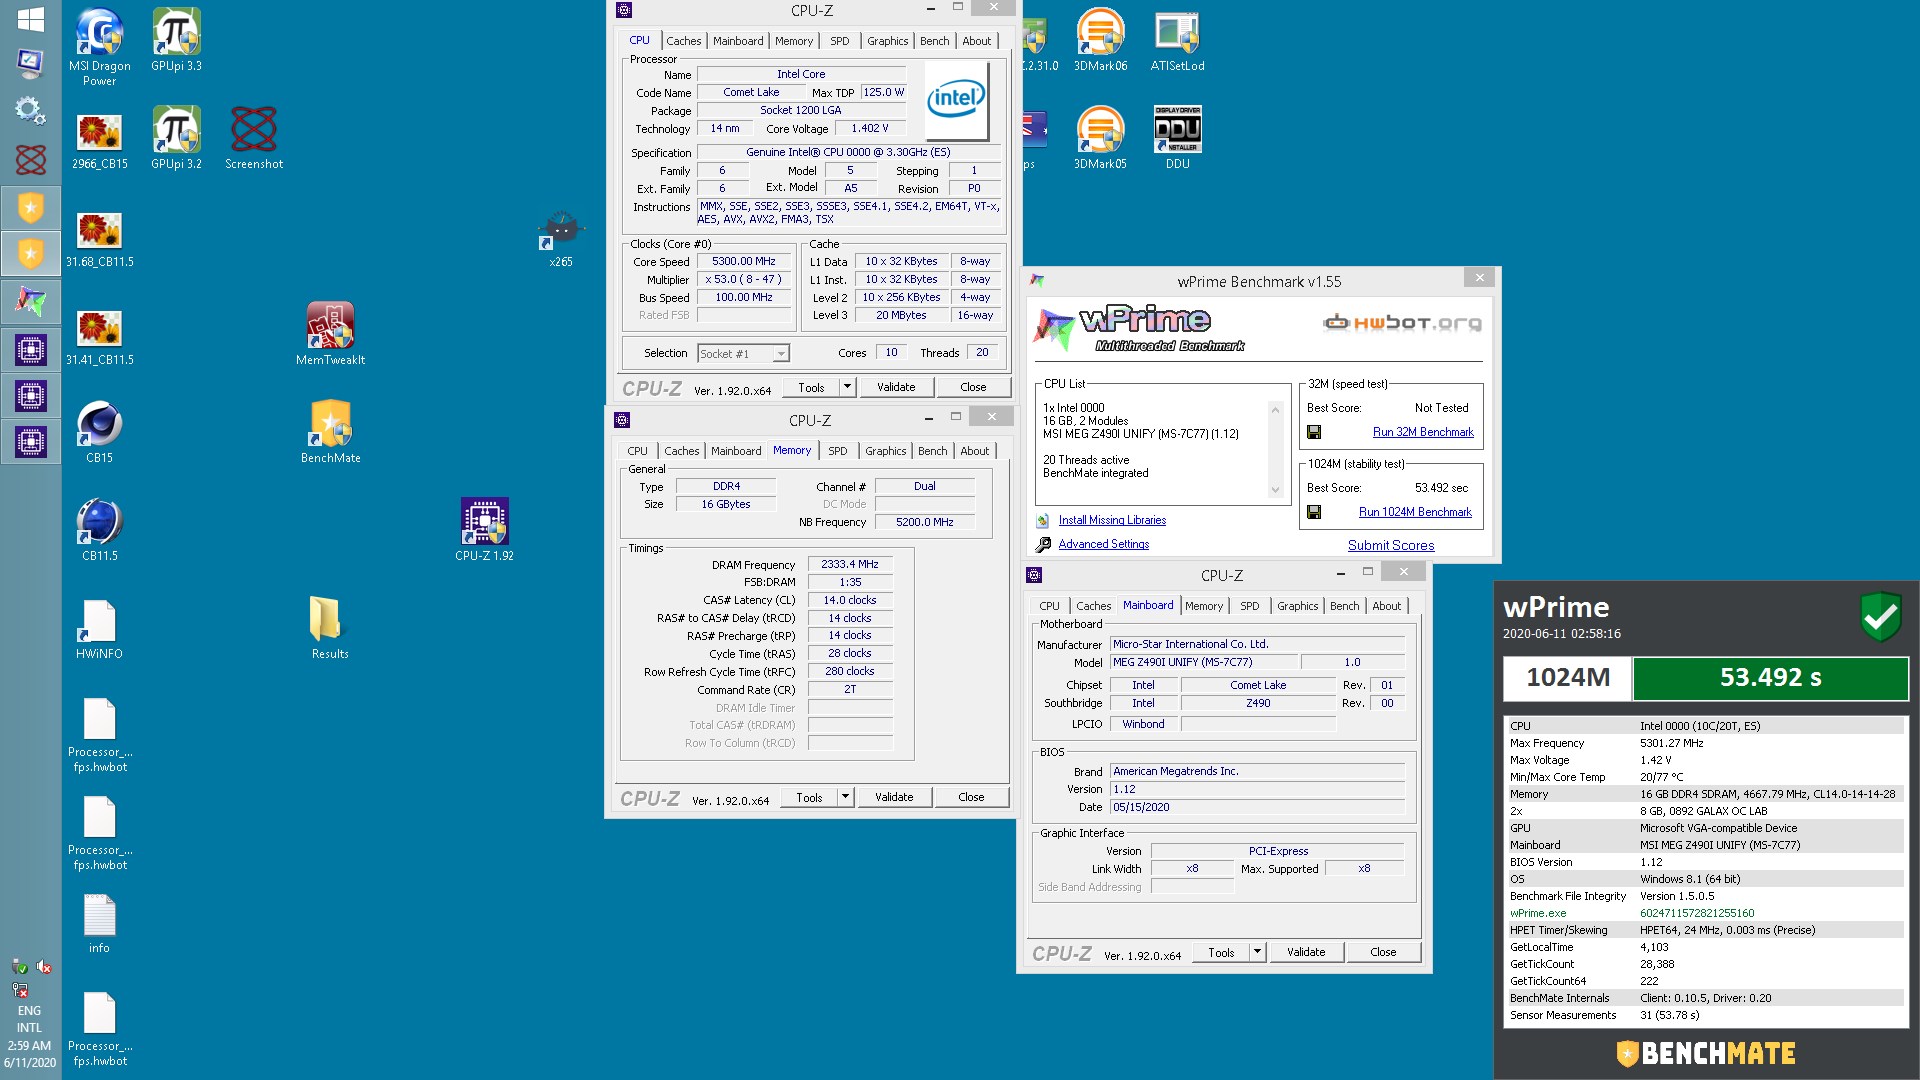Click wPrime CPU List scrollbar

click(x=1275, y=449)
